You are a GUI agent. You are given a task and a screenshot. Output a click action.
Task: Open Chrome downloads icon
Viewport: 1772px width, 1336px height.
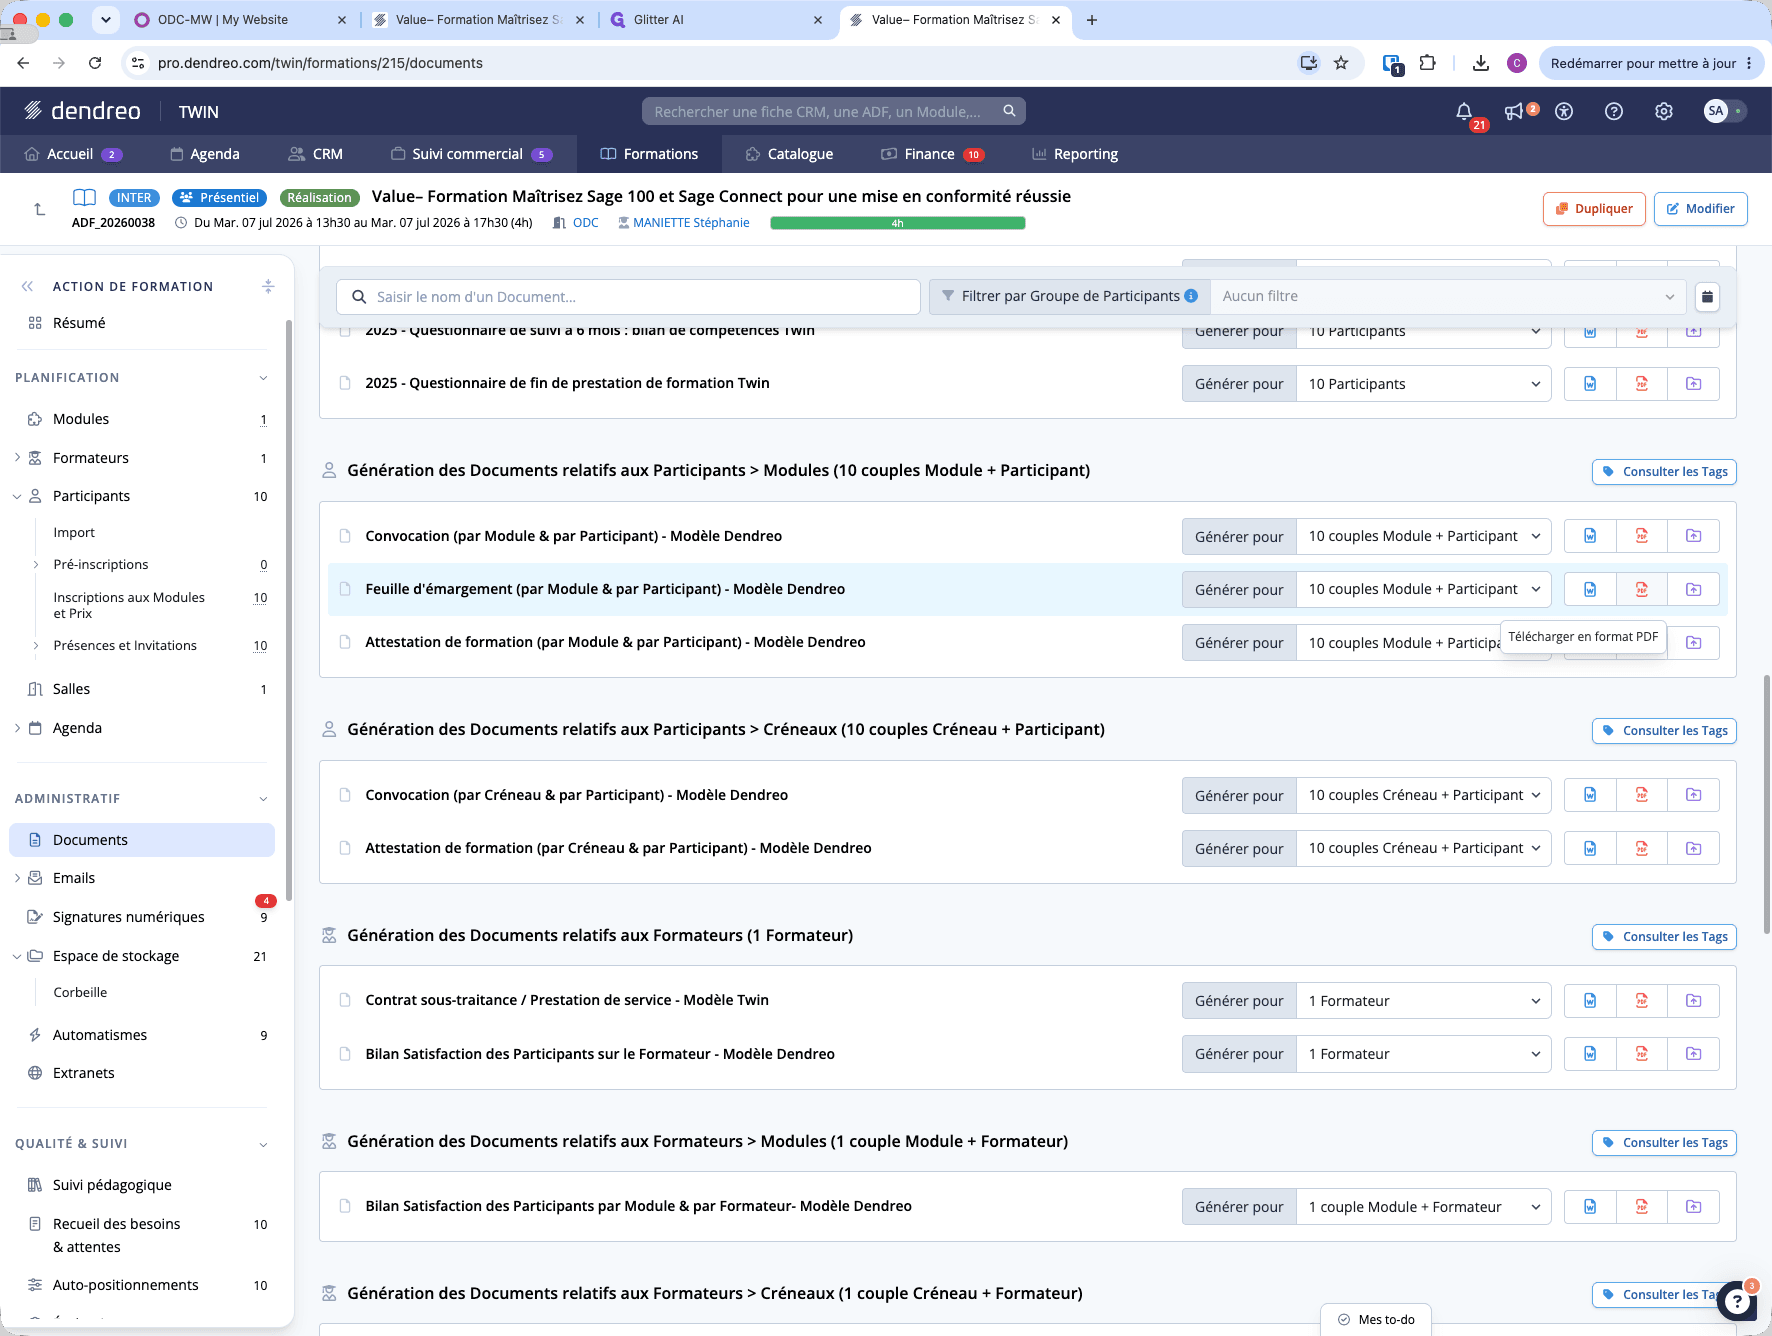pos(1481,63)
